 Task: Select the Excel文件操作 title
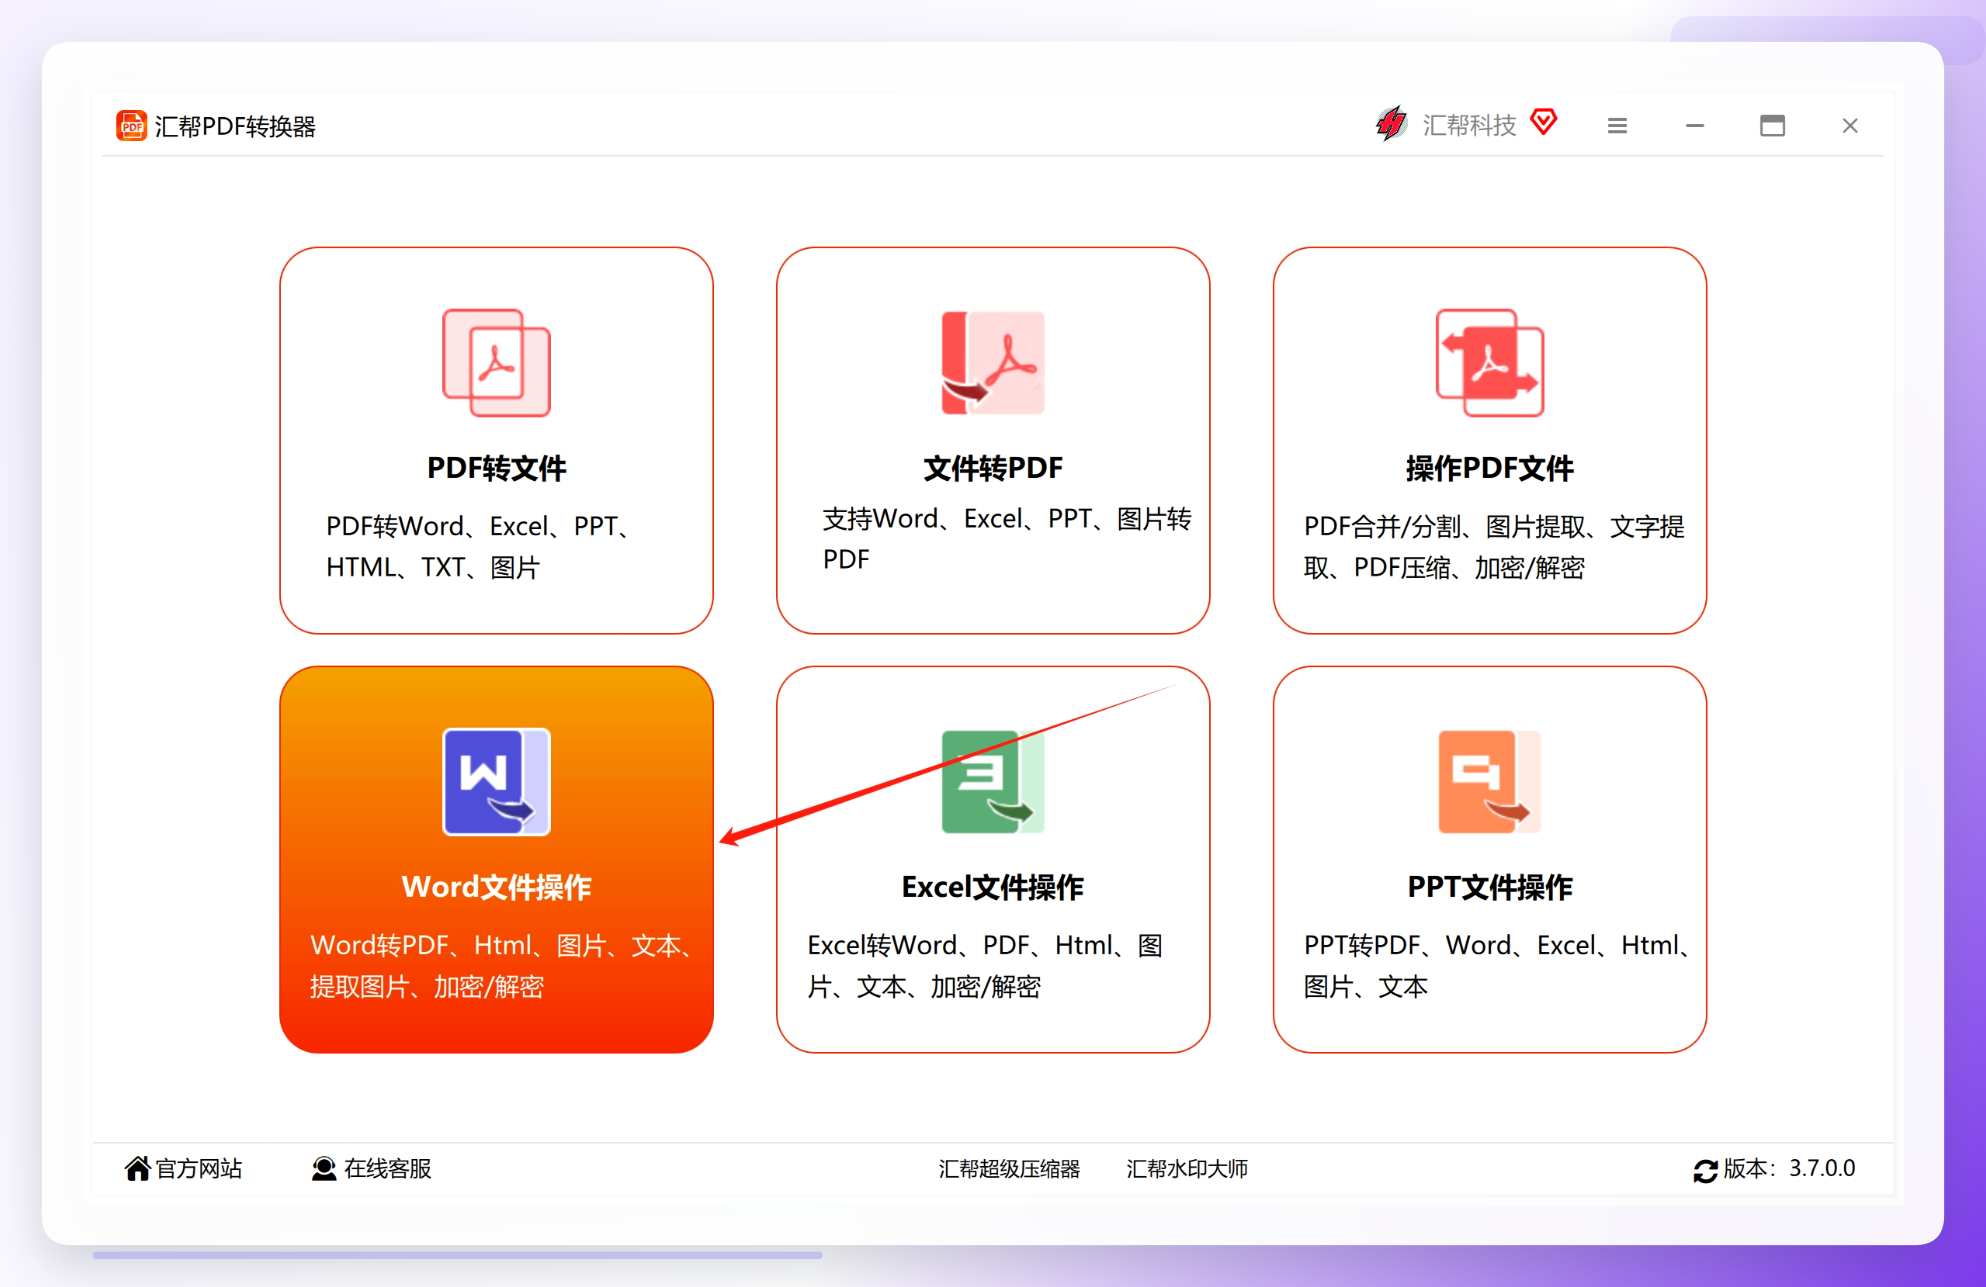(993, 887)
